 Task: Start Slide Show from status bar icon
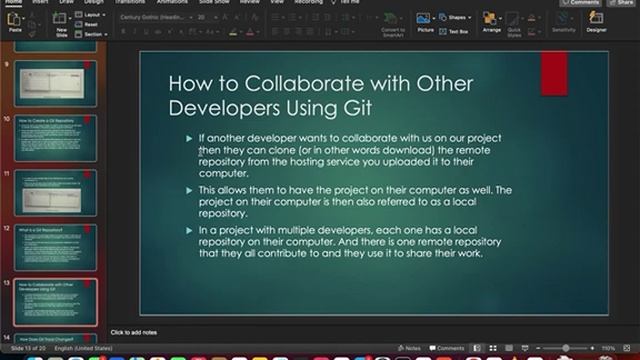click(x=525, y=348)
